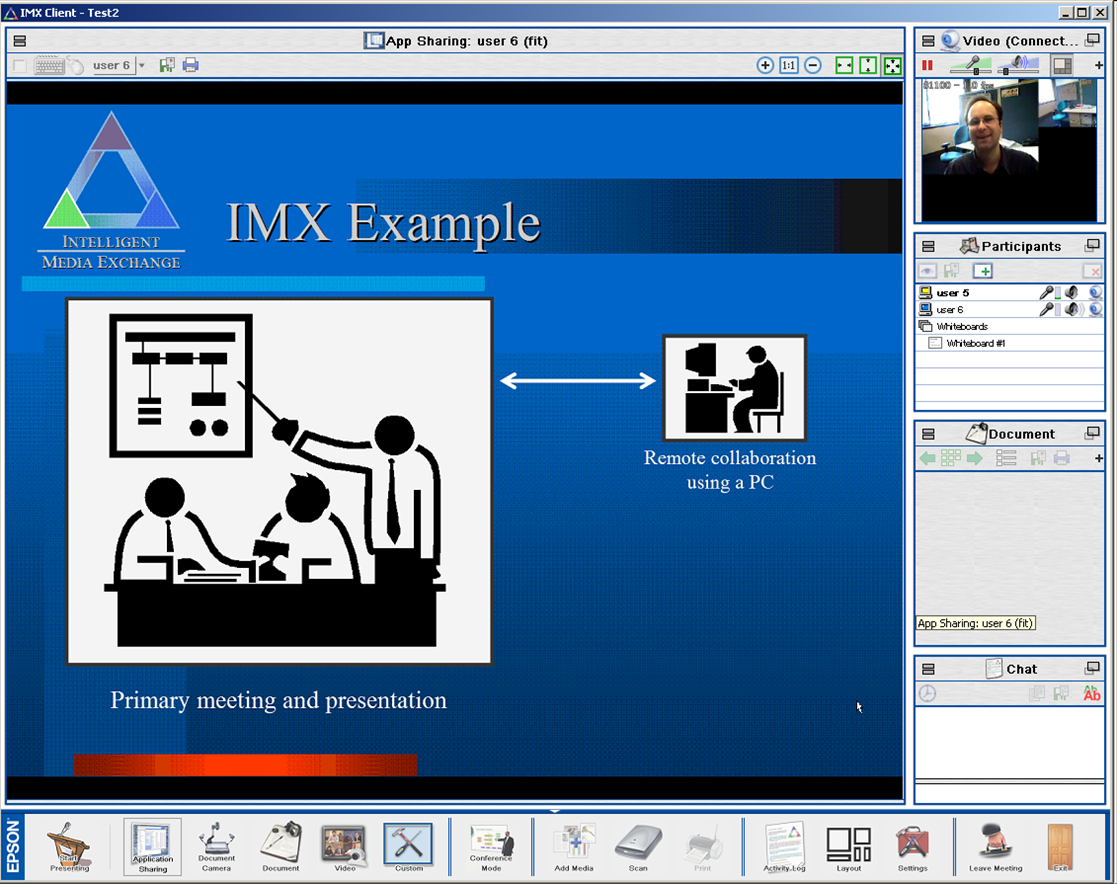Detach the Participants panel into a window
The height and width of the screenshot is (884, 1117).
click(1092, 246)
